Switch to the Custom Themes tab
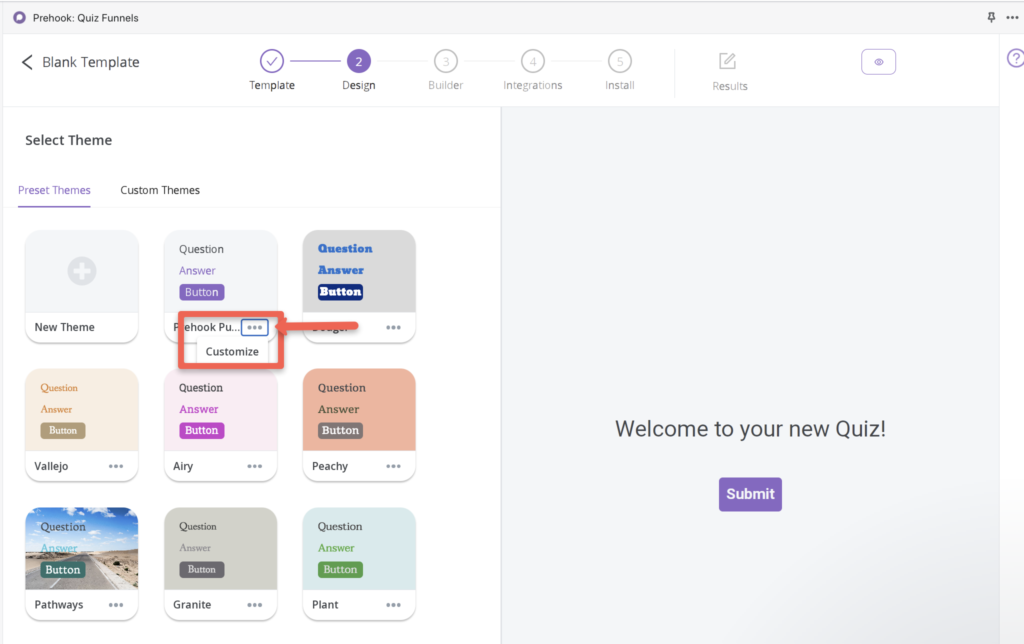1024x644 pixels. click(160, 190)
